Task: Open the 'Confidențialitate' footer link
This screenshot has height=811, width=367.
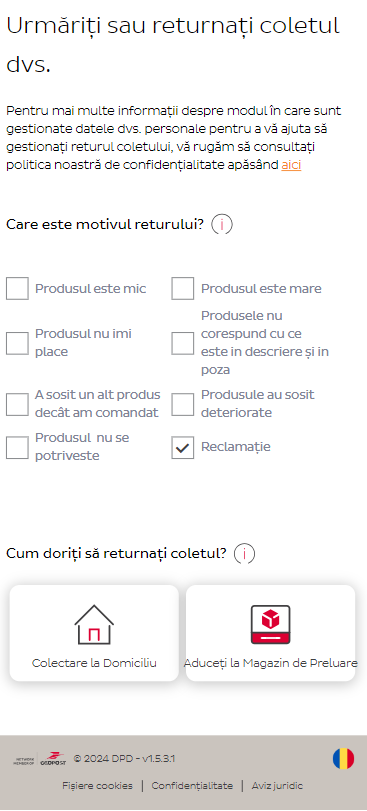Action: click(x=192, y=786)
